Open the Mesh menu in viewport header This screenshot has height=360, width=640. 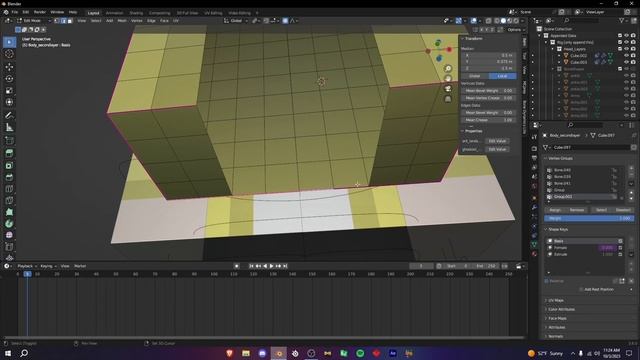coord(122,20)
